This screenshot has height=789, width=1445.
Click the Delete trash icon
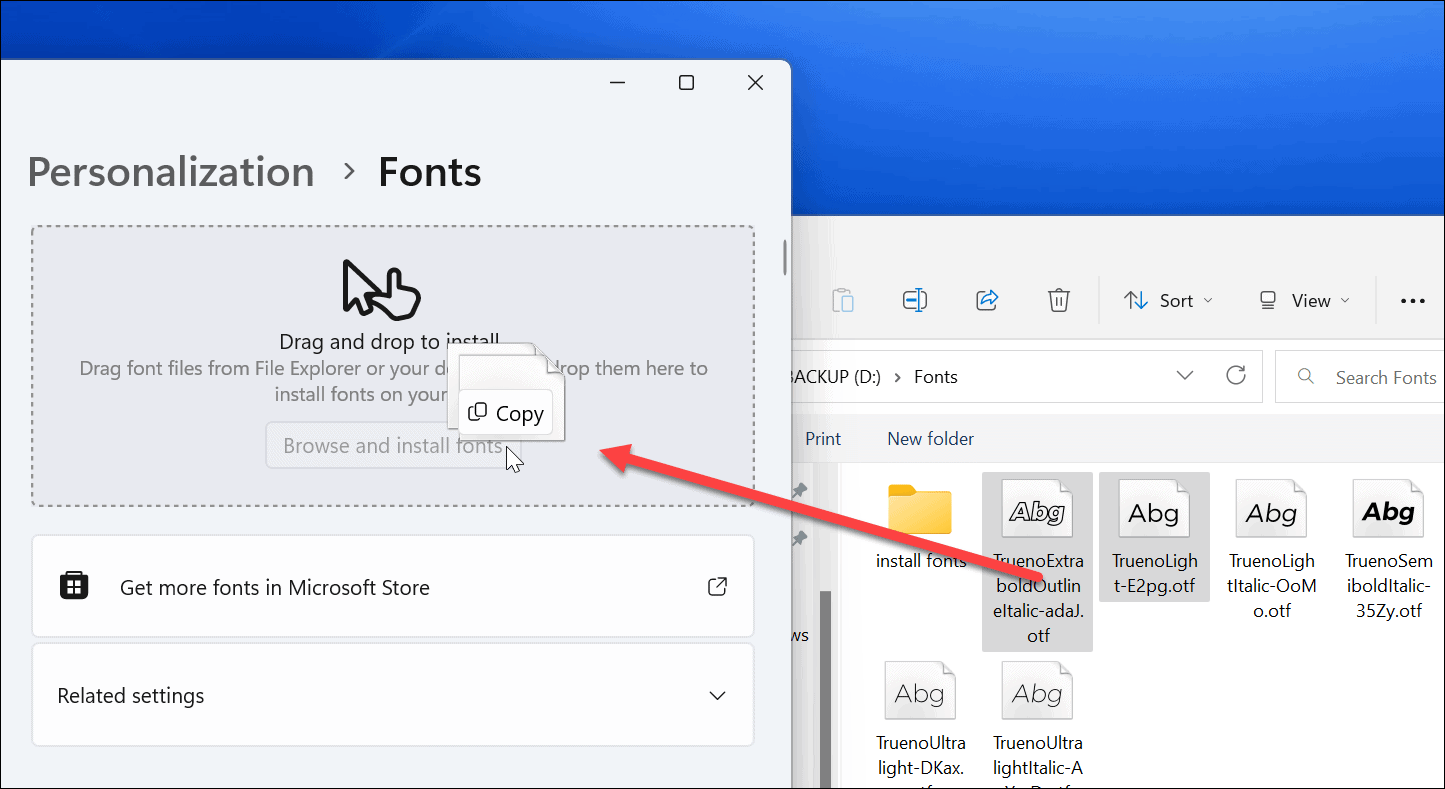pos(1059,299)
